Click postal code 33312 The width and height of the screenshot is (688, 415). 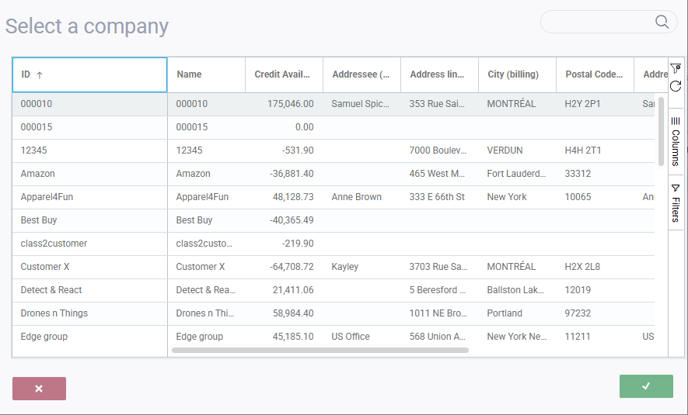(x=578, y=174)
